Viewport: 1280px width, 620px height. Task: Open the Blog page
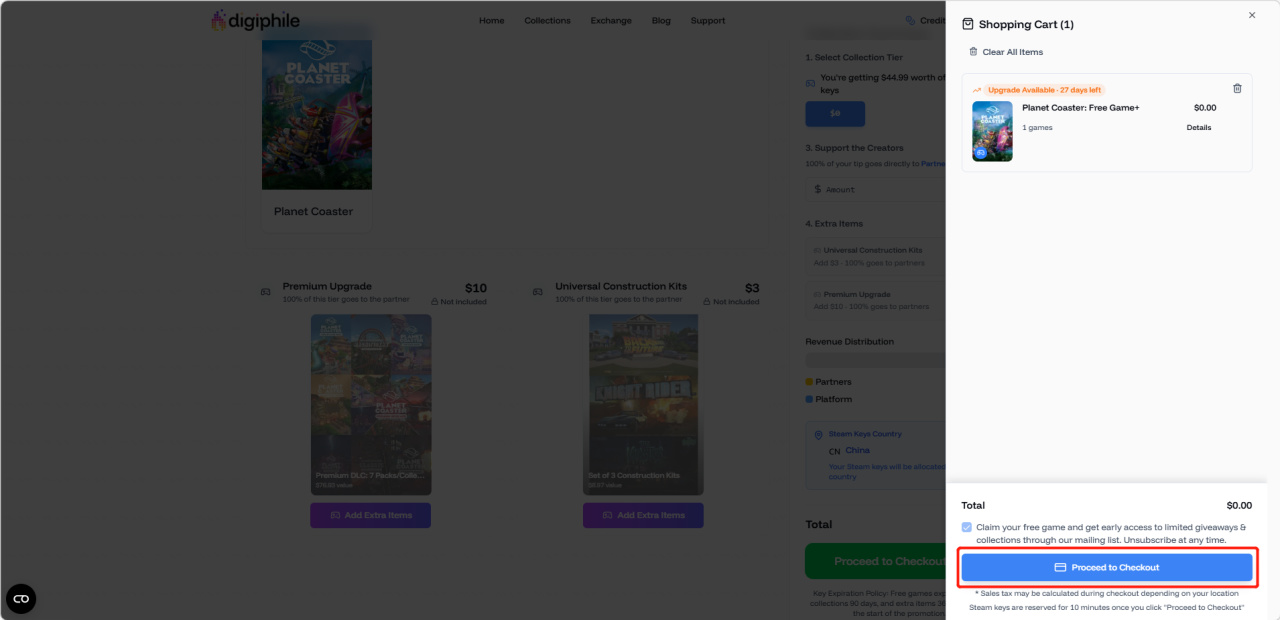(661, 21)
